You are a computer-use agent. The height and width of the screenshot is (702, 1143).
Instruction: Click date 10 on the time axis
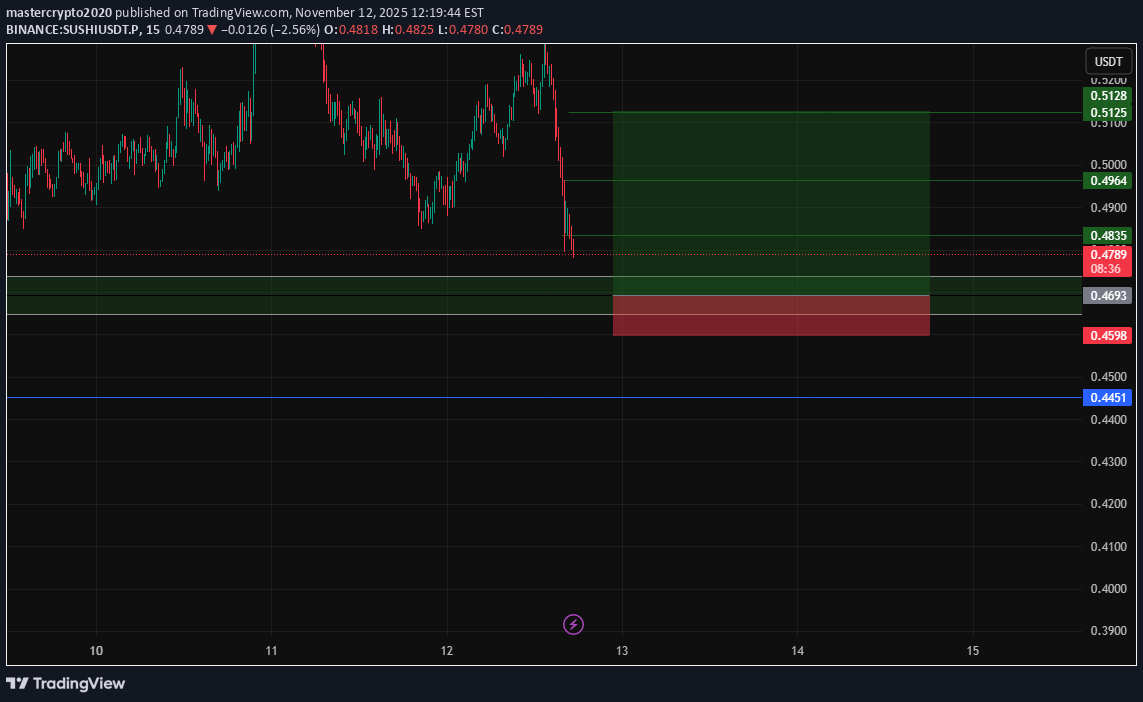point(96,651)
